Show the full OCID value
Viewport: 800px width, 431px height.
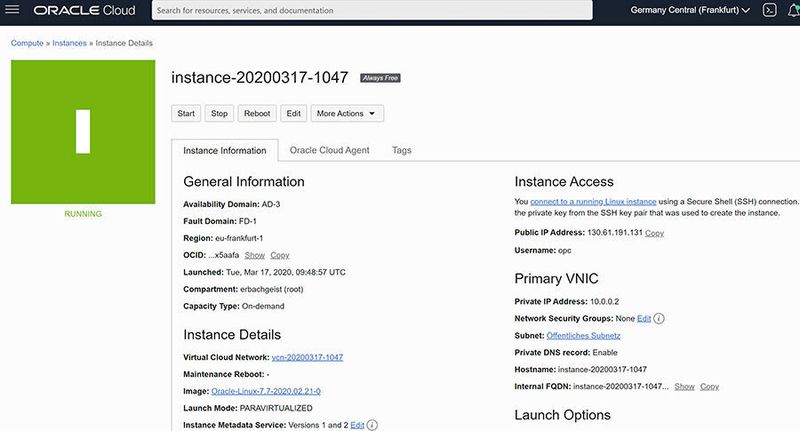pos(254,255)
